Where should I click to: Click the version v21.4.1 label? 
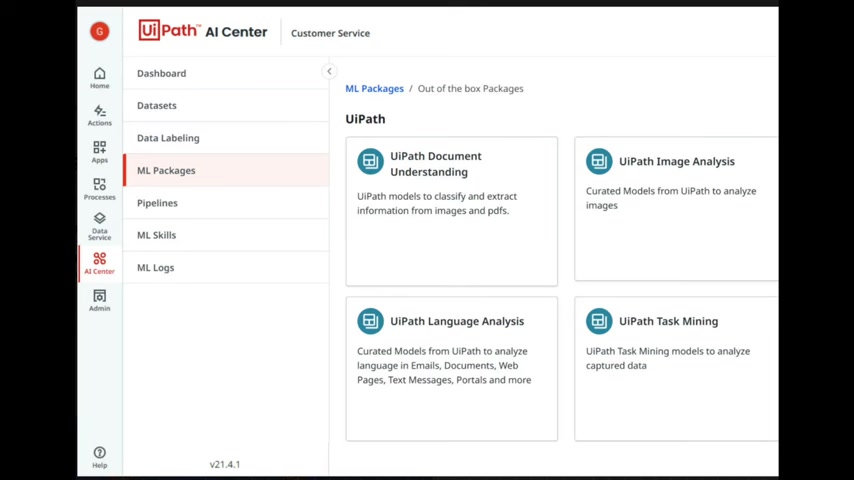pos(225,464)
